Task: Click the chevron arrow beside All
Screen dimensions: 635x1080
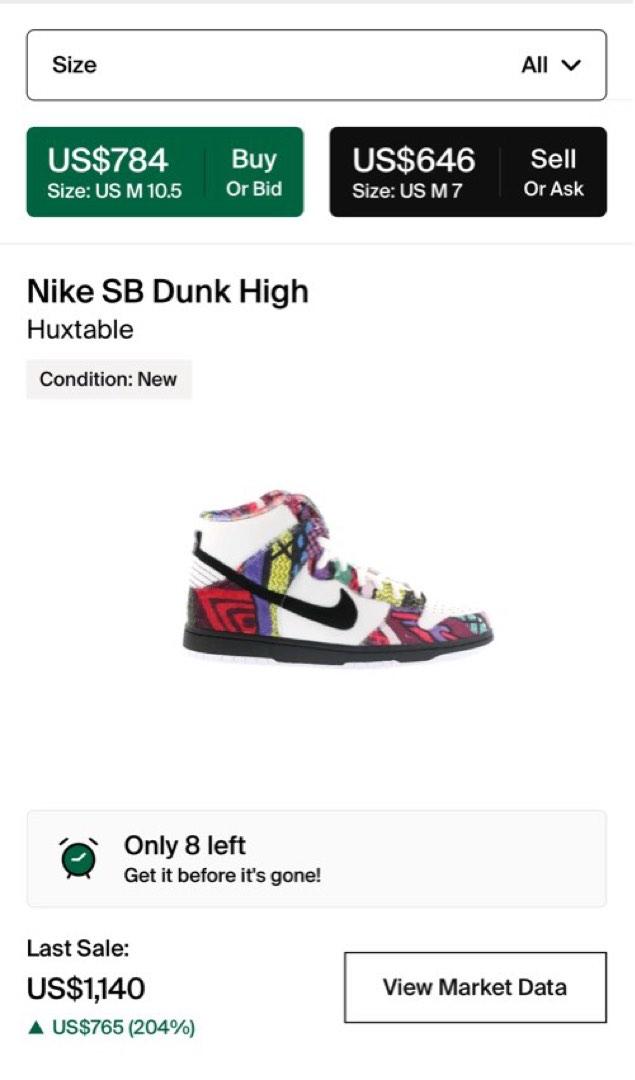Action: click(571, 66)
